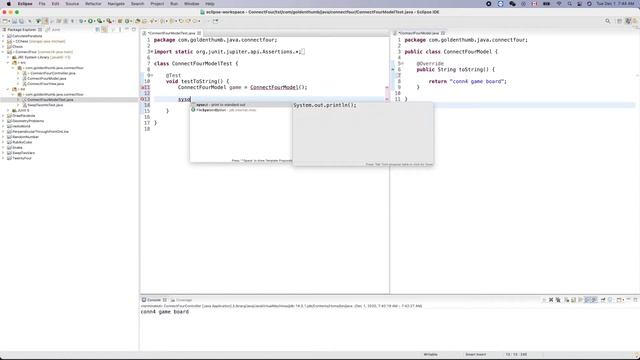This screenshot has height=360, width=640.
Task: Click the Open Type toolbar icon
Action: [x=138, y=21]
